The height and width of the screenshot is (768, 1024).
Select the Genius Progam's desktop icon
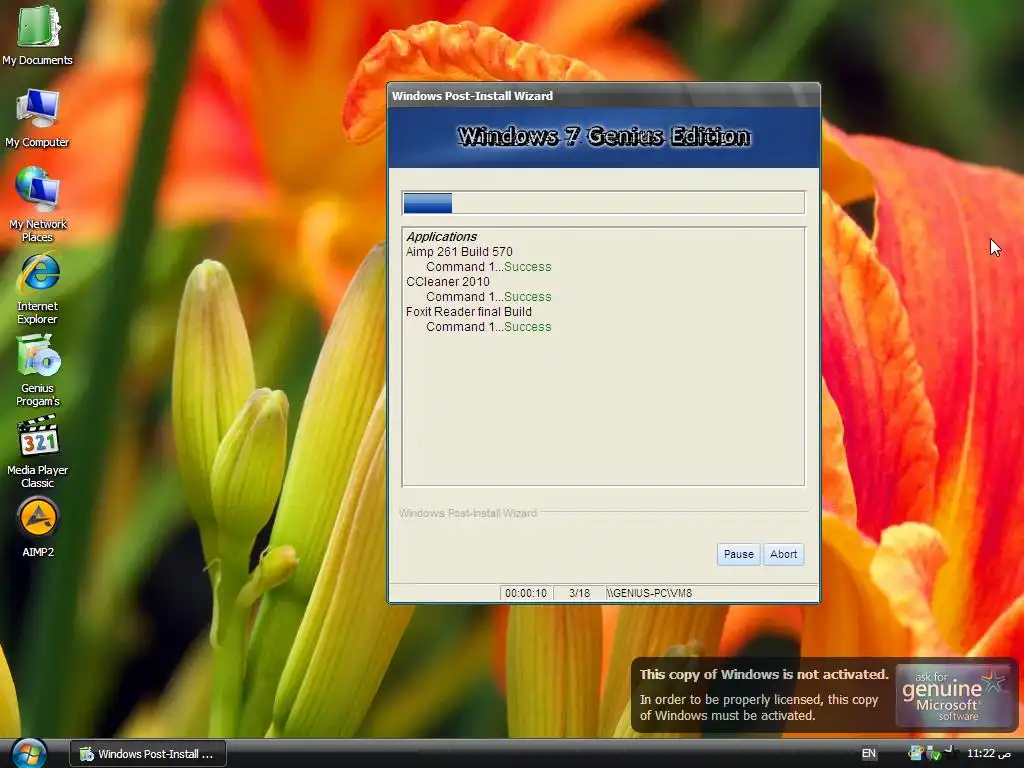[x=37, y=370]
